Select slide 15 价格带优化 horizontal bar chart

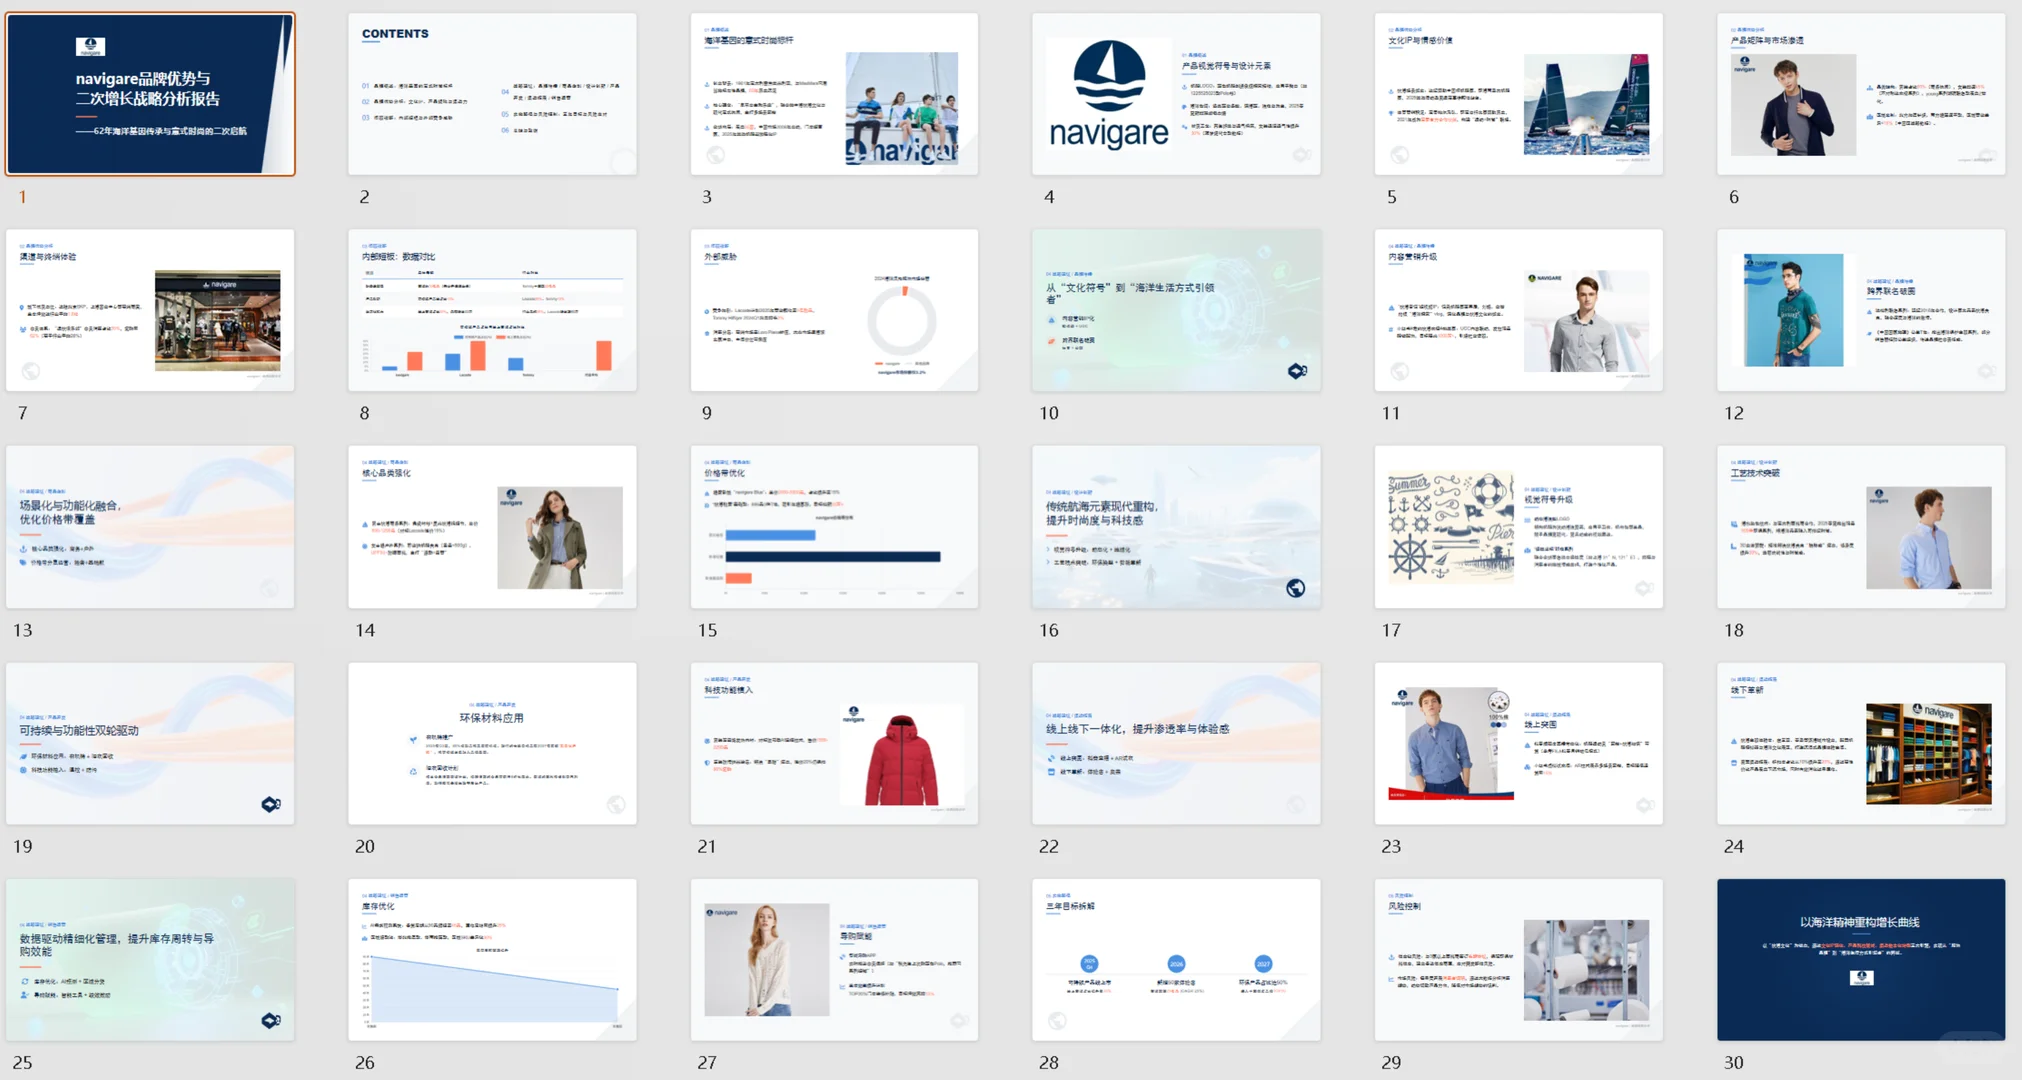tap(834, 527)
